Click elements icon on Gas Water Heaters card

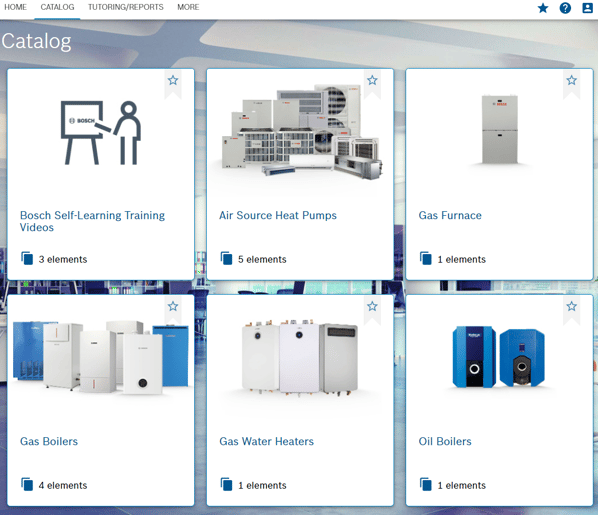click(x=226, y=484)
